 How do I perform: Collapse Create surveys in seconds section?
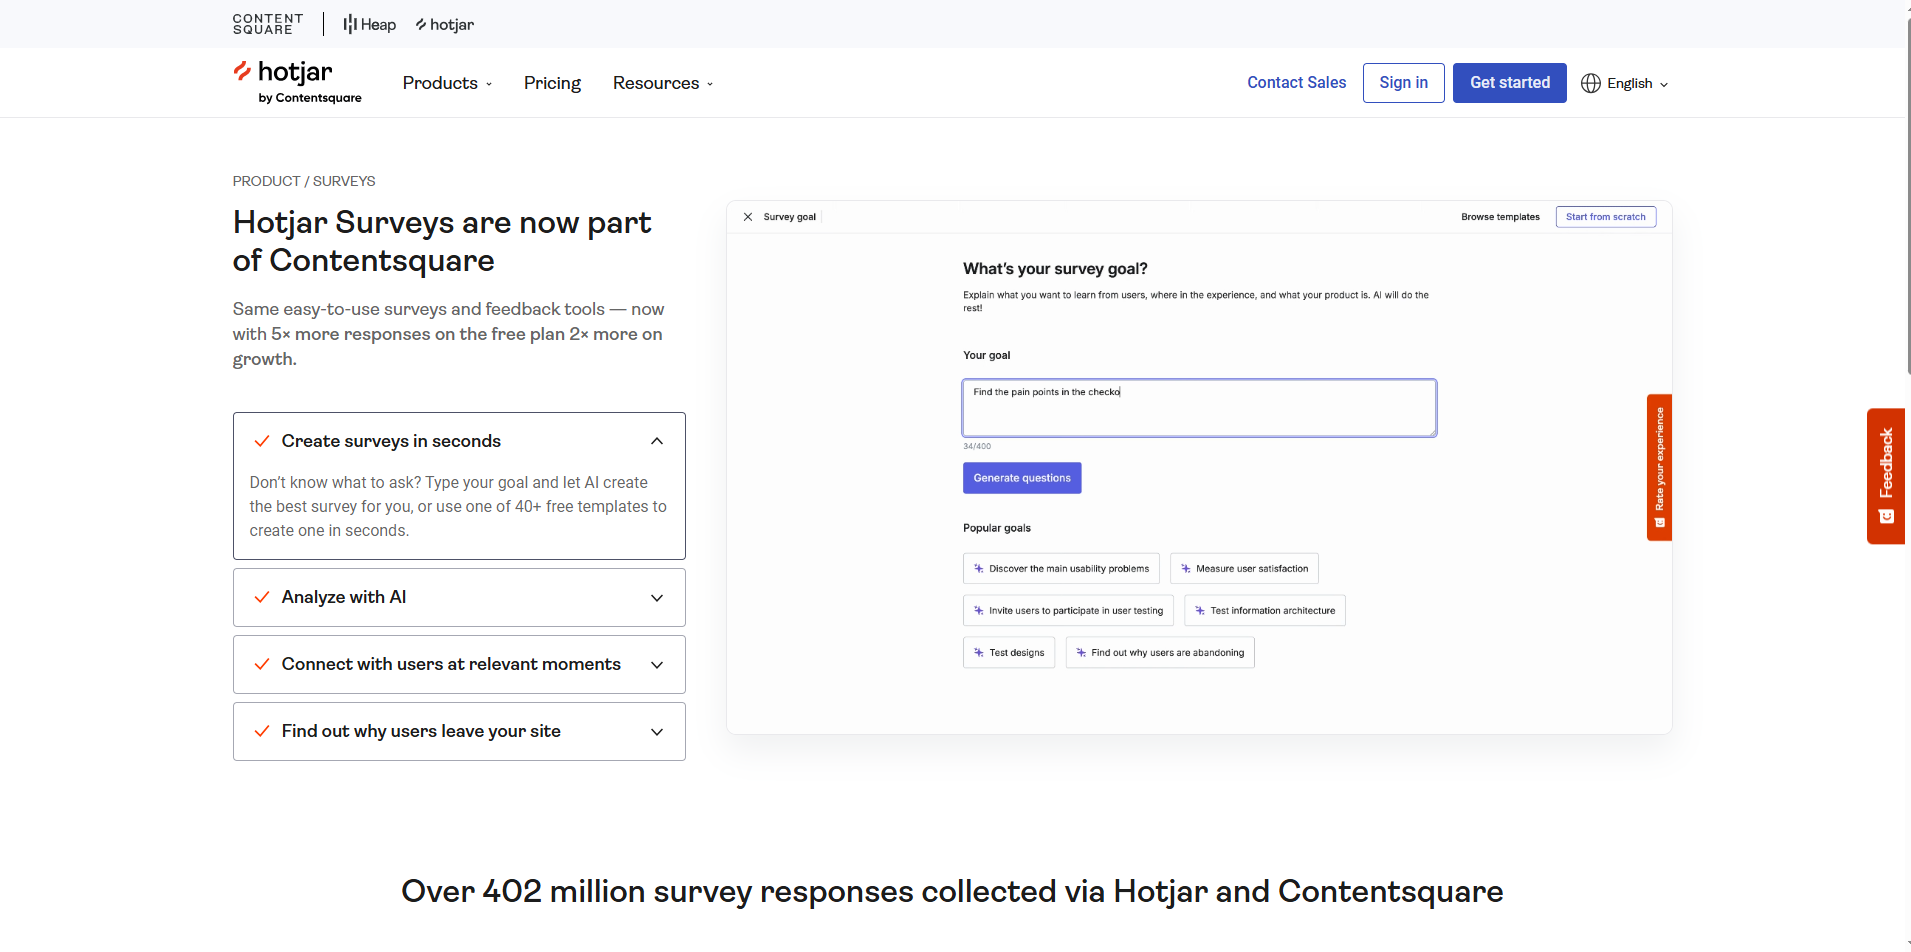pyautogui.click(x=657, y=441)
